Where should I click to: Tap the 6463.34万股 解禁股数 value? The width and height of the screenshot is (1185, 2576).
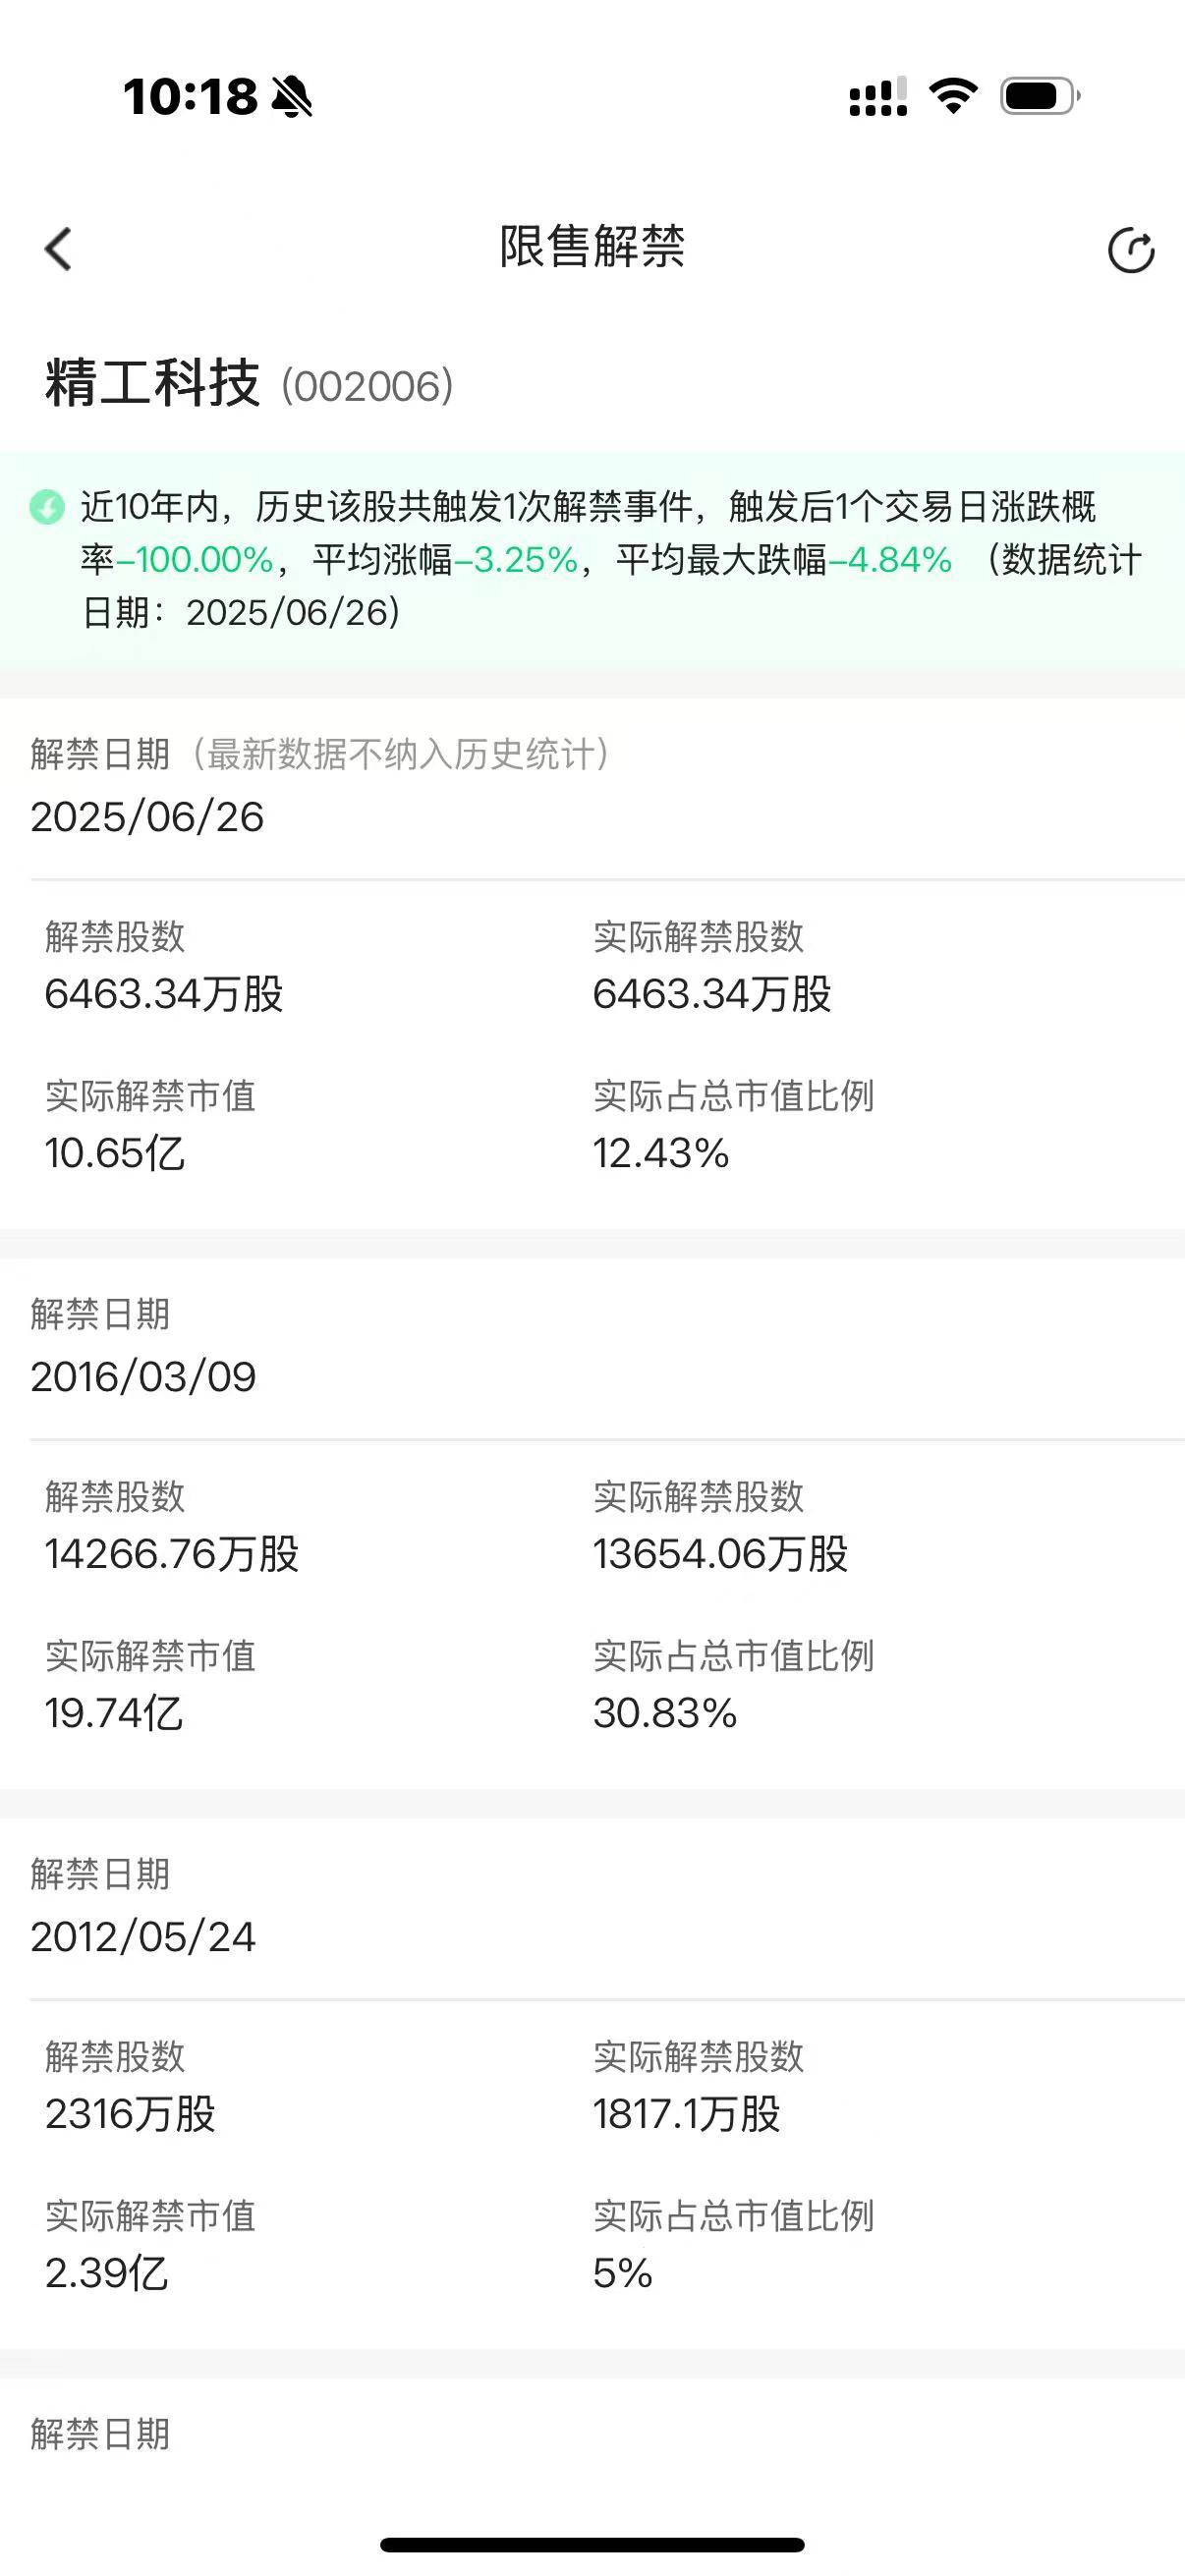click(x=164, y=994)
